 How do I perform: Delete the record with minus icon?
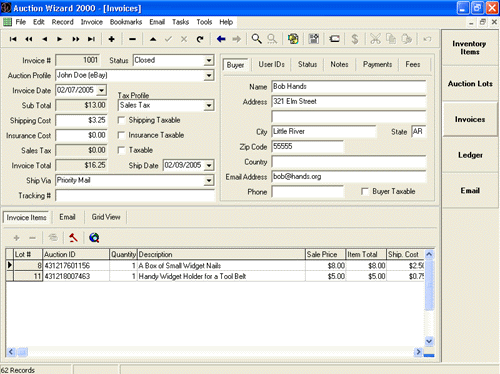point(132,39)
